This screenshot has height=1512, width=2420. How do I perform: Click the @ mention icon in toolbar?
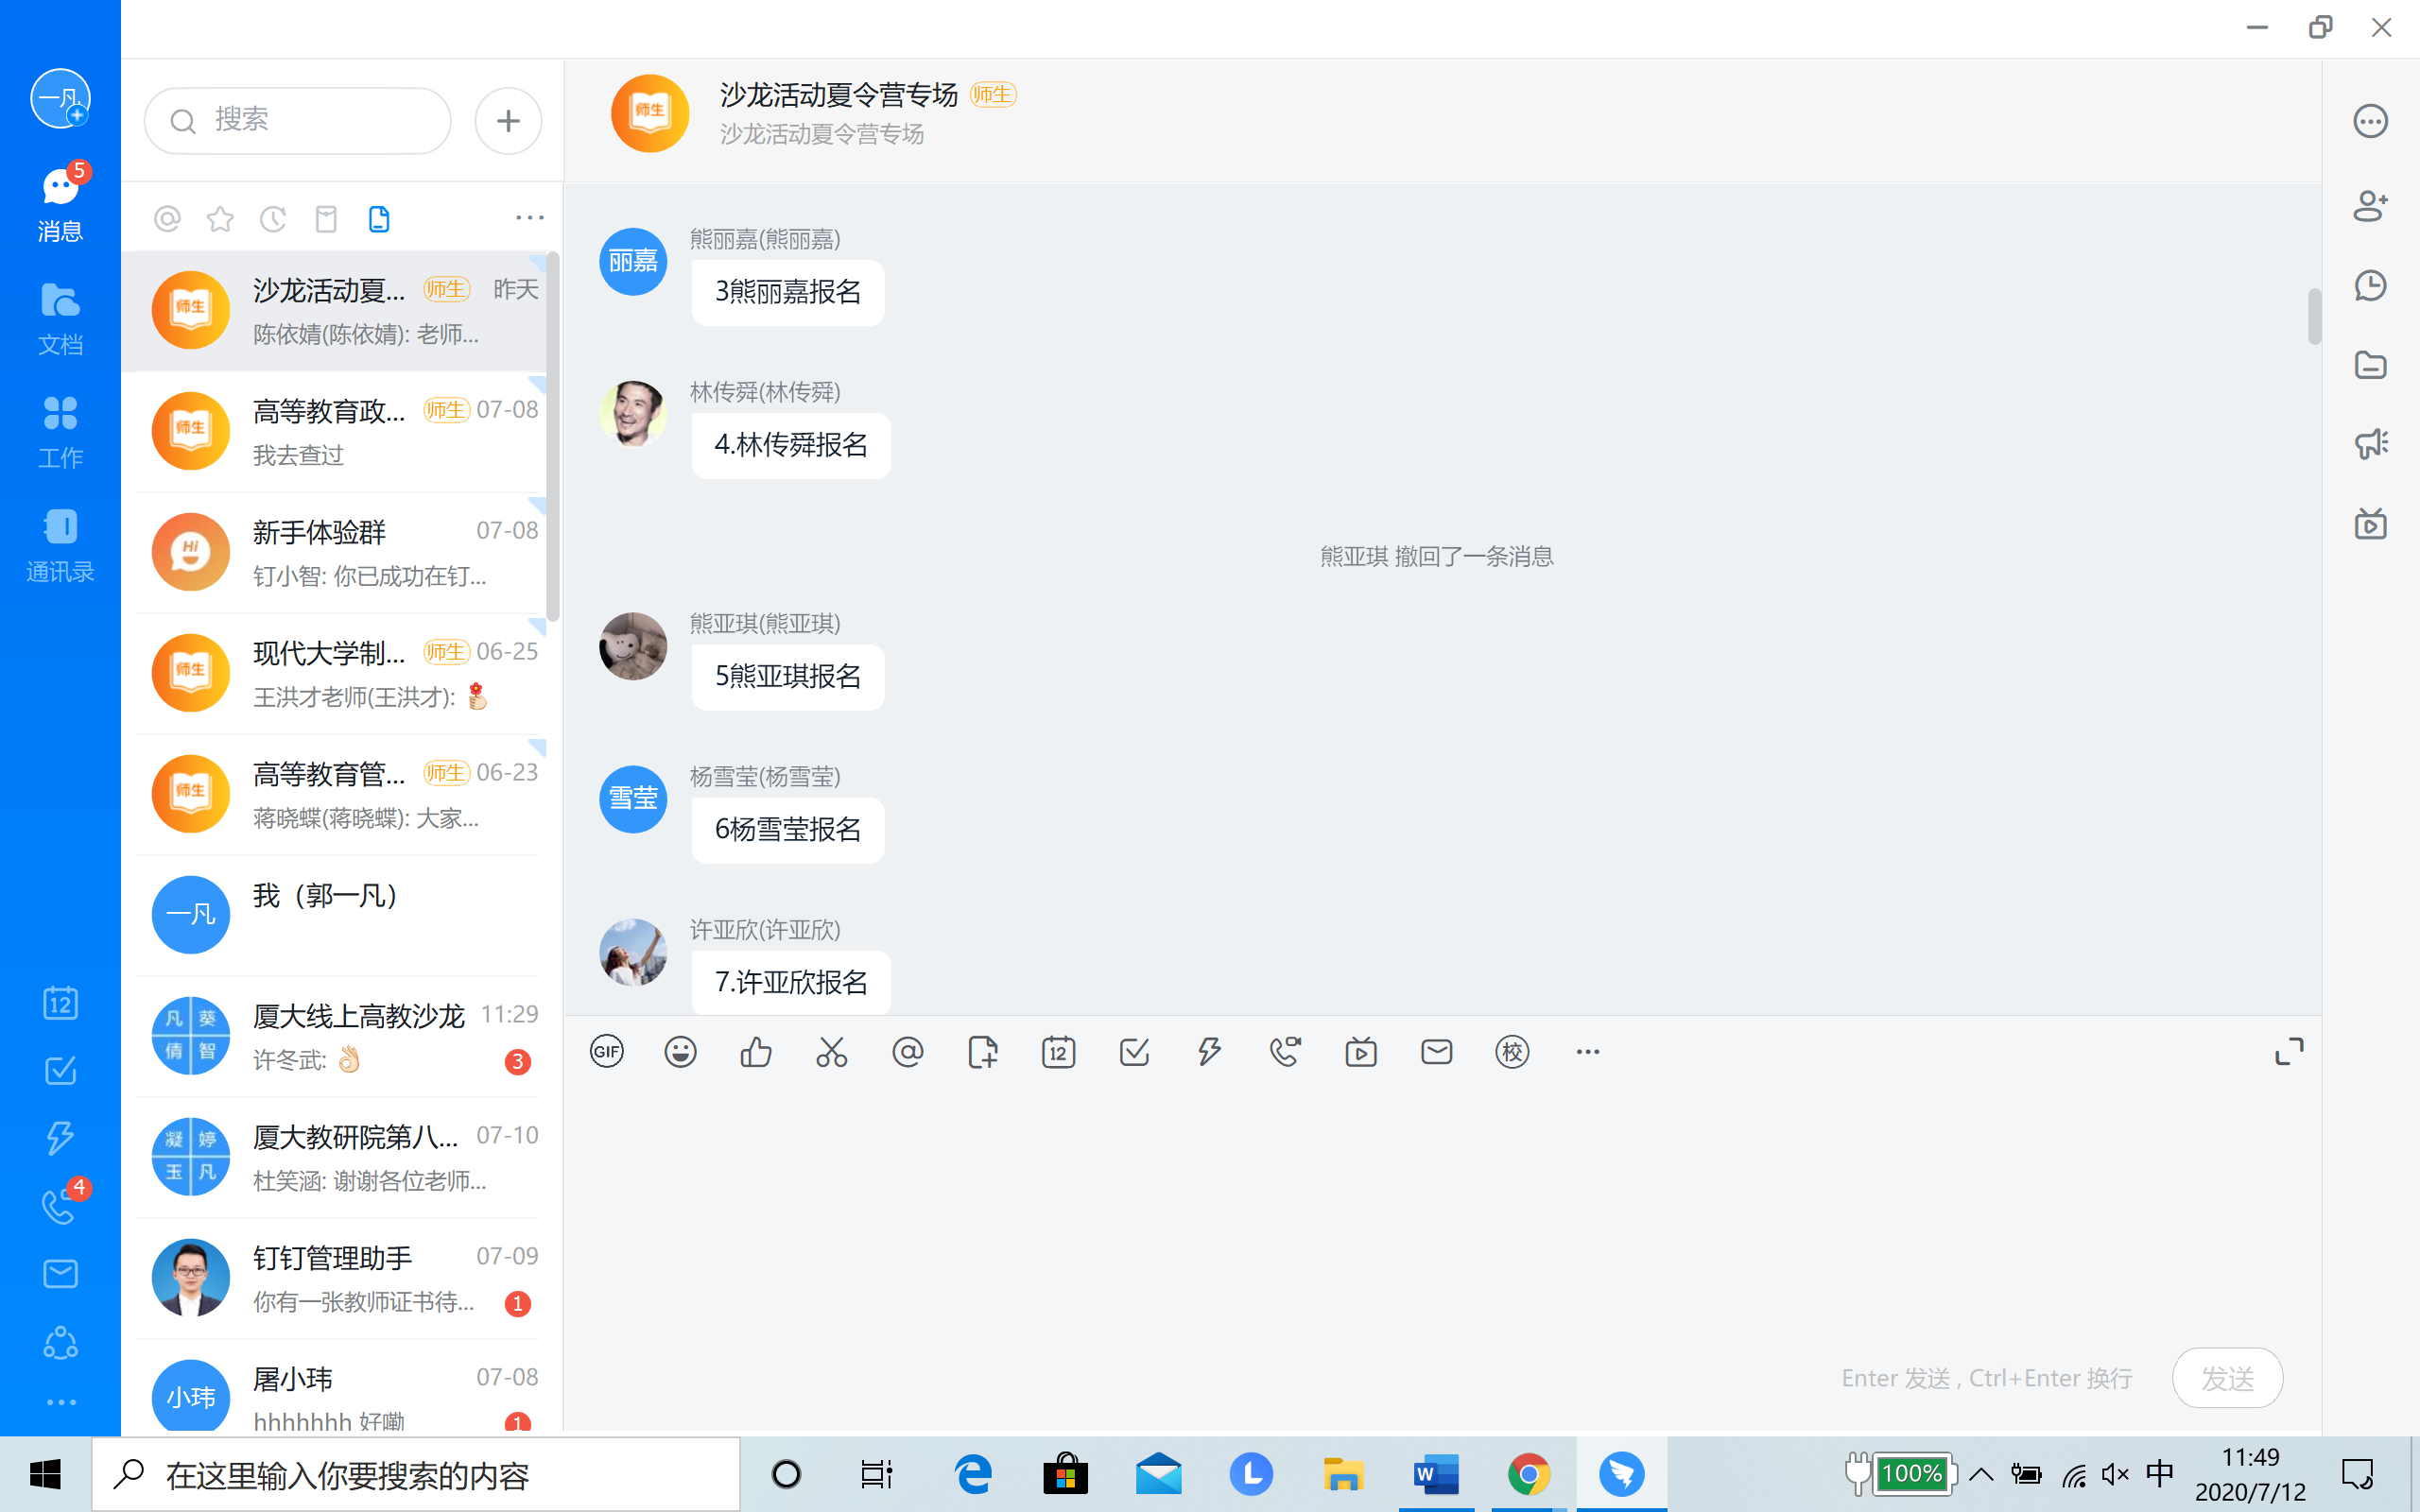click(907, 1051)
